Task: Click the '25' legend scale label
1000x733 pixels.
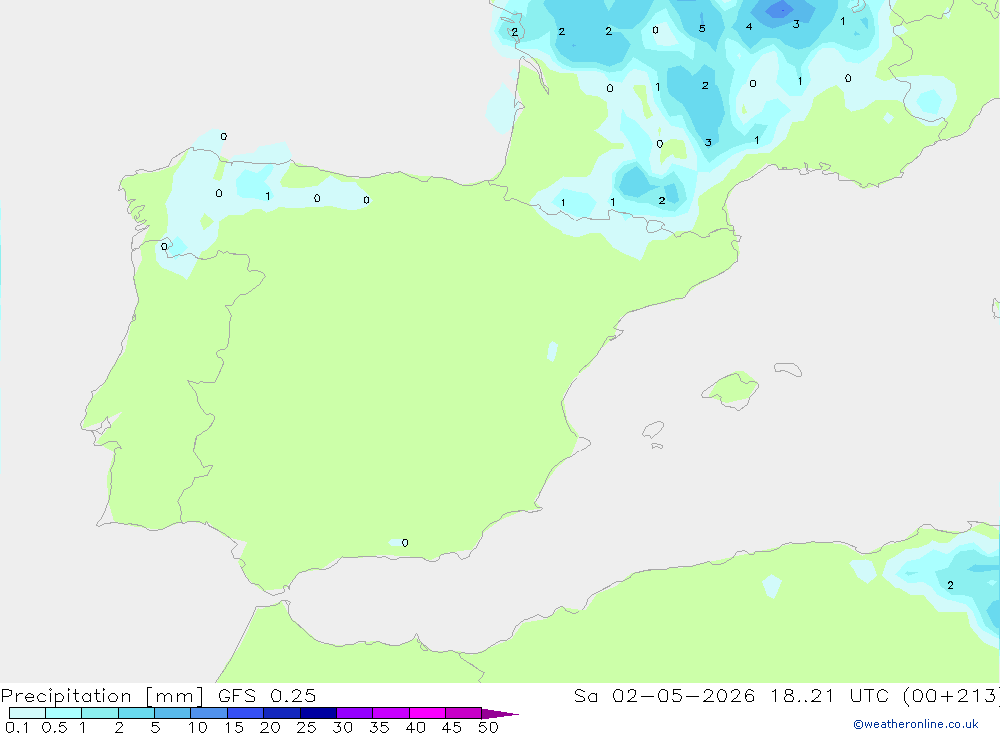Action: point(307,727)
